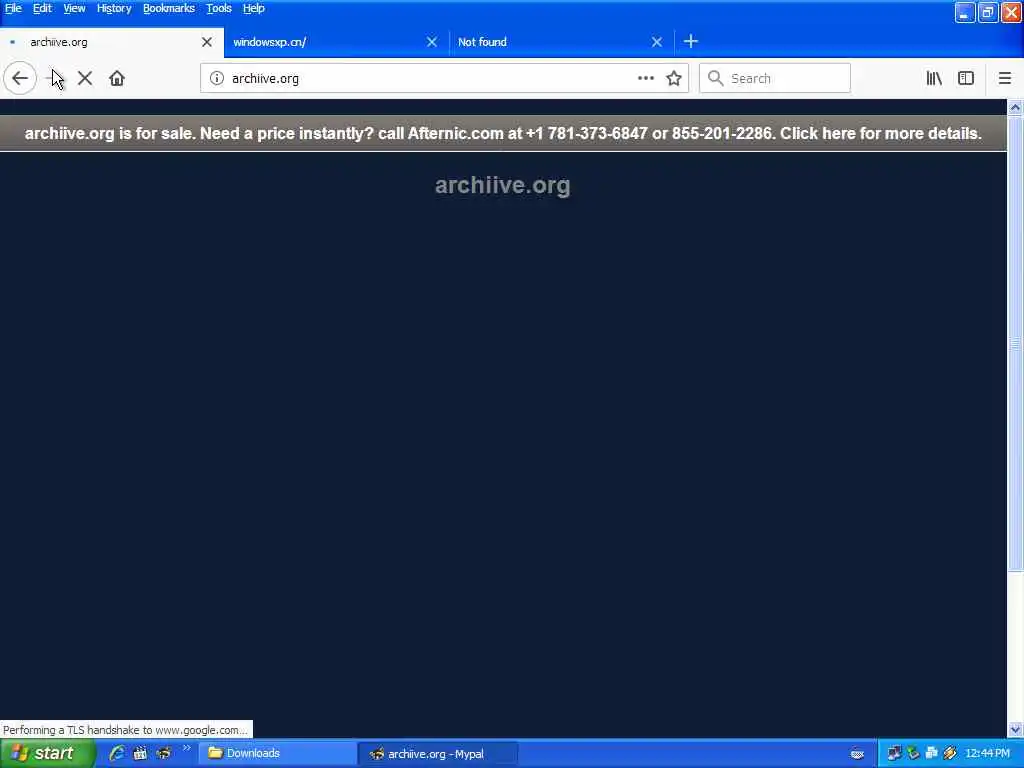Open the History menu

(x=114, y=8)
